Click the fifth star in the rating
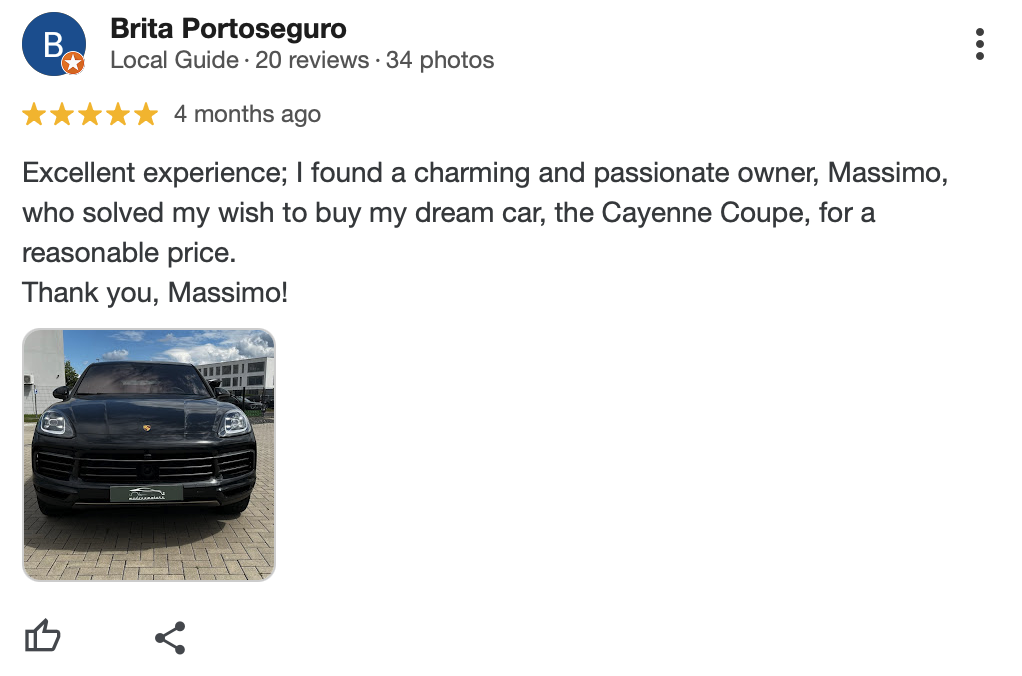 pyautogui.click(x=146, y=113)
